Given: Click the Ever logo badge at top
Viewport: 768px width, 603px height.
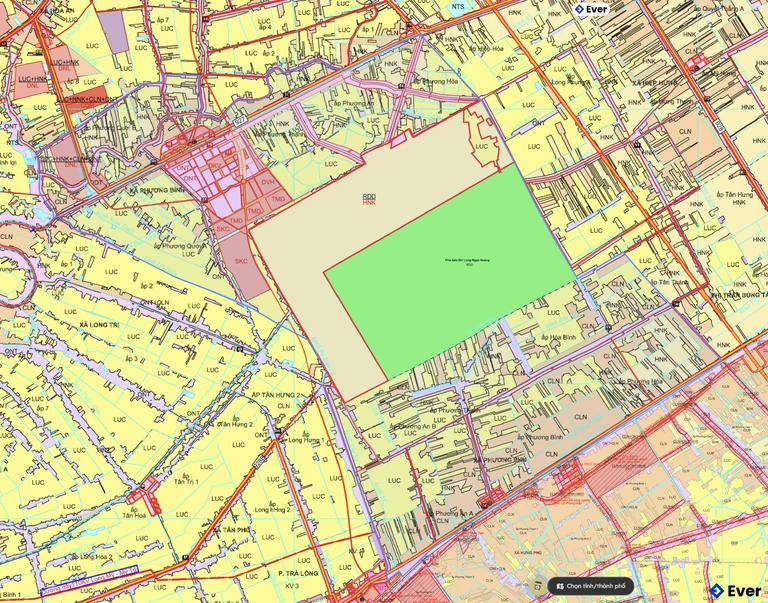Looking at the screenshot, I should [x=590, y=9].
